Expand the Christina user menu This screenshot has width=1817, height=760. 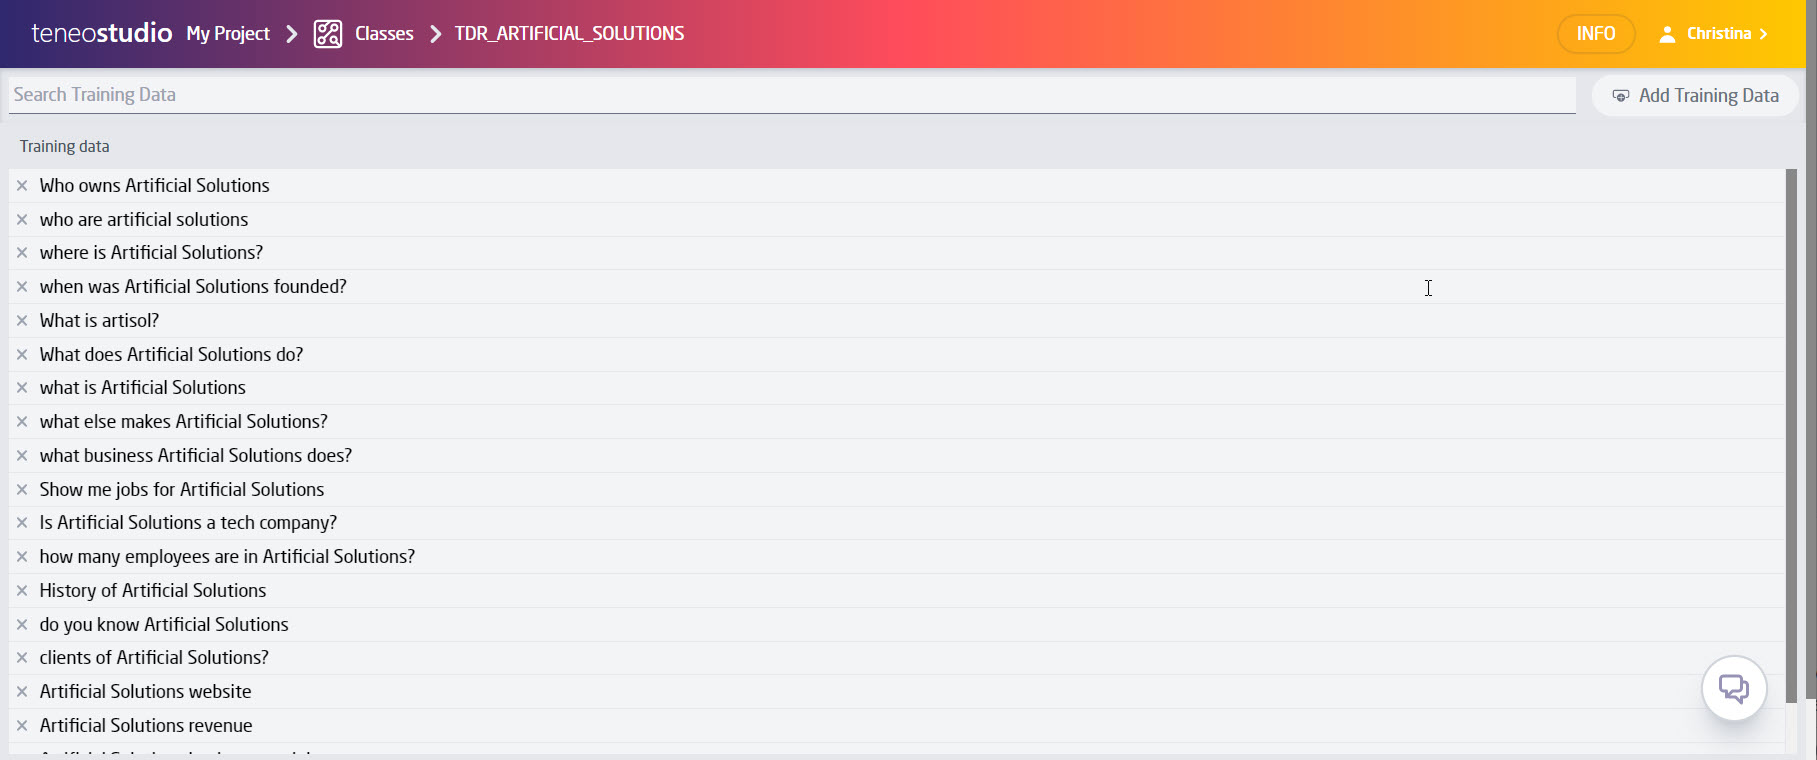click(x=1713, y=34)
